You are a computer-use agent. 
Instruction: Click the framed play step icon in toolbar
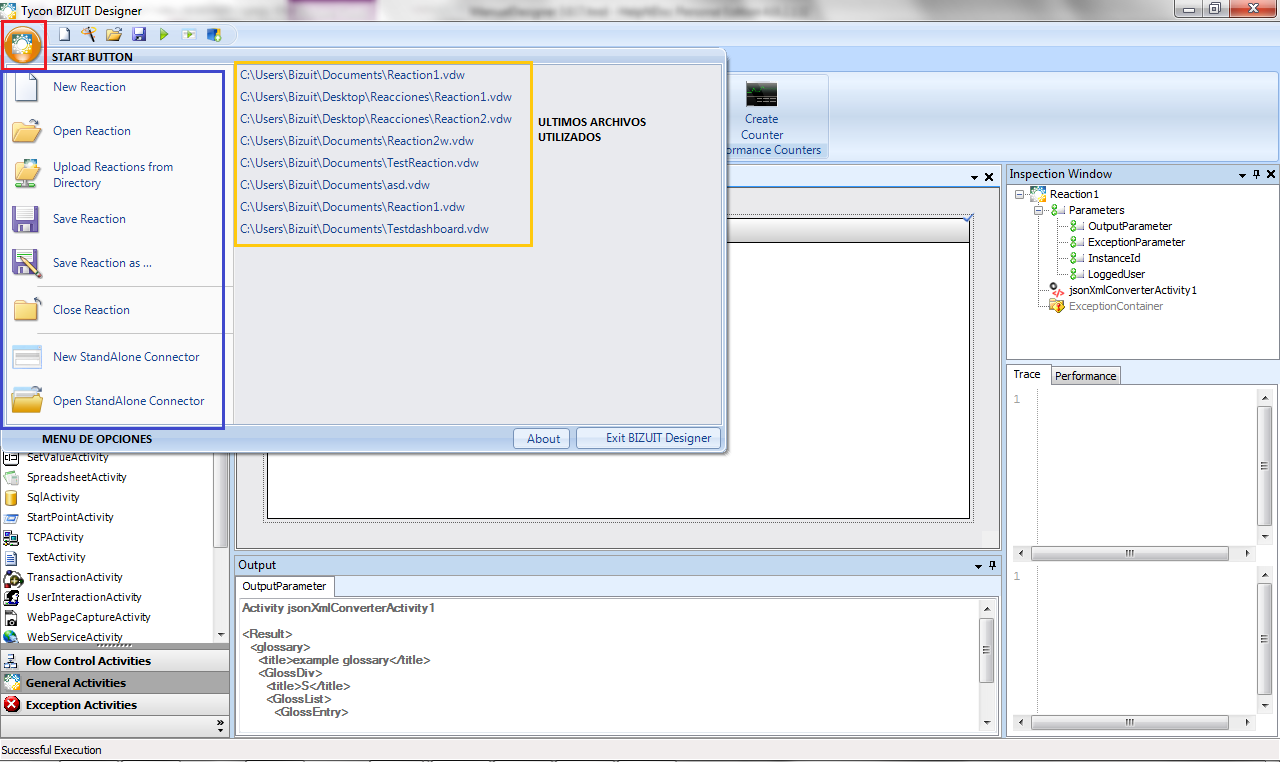pyautogui.click(x=189, y=35)
